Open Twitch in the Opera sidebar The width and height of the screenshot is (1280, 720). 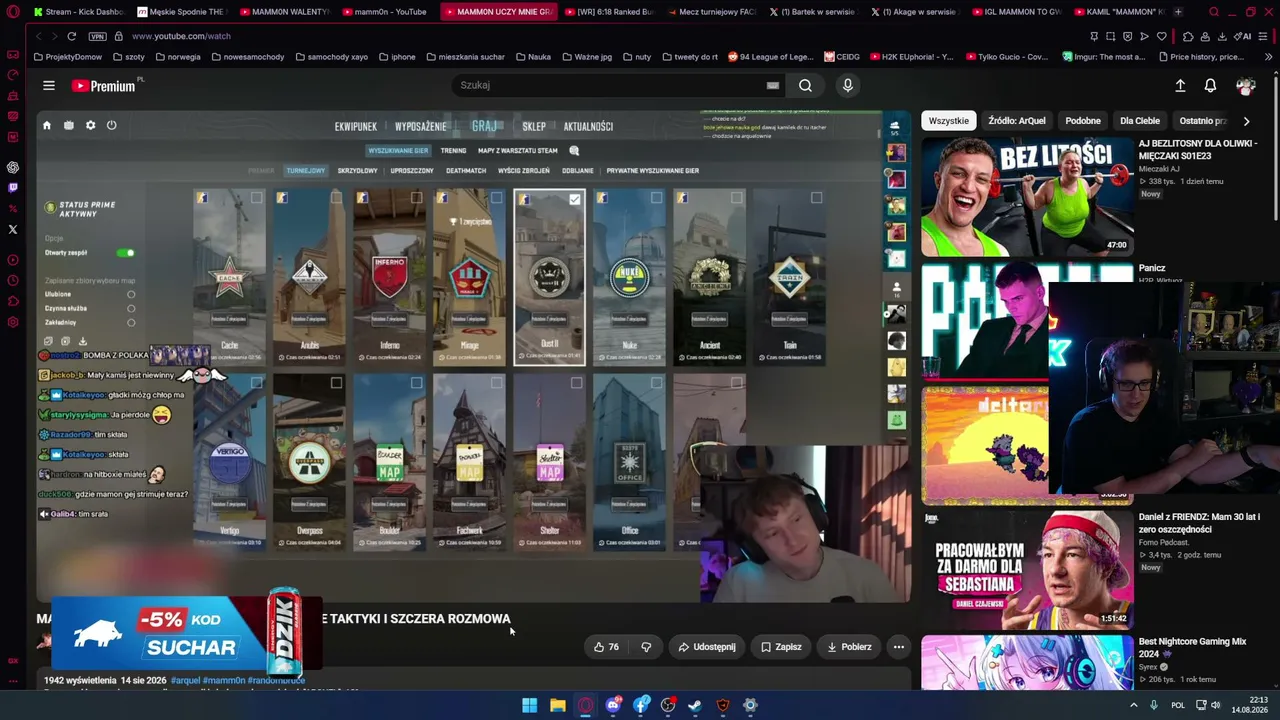pyautogui.click(x=13, y=187)
